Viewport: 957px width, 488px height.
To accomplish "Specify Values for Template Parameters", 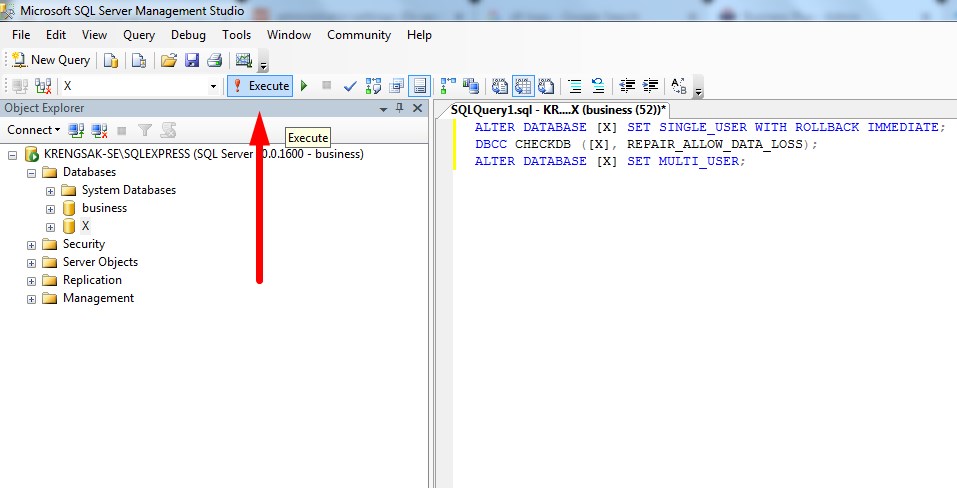I will pyautogui.click(x=679, y=86).
